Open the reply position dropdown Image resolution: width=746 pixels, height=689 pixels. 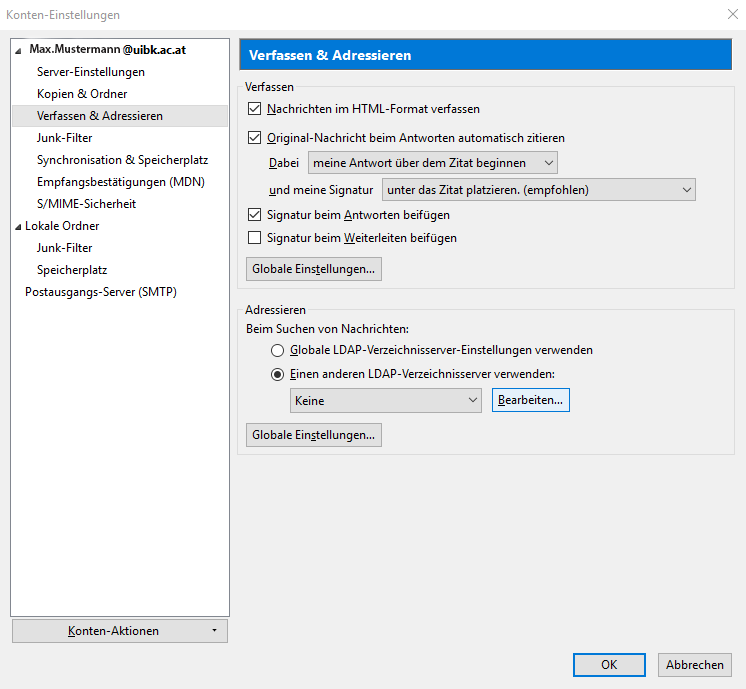(x=432, y=163)
